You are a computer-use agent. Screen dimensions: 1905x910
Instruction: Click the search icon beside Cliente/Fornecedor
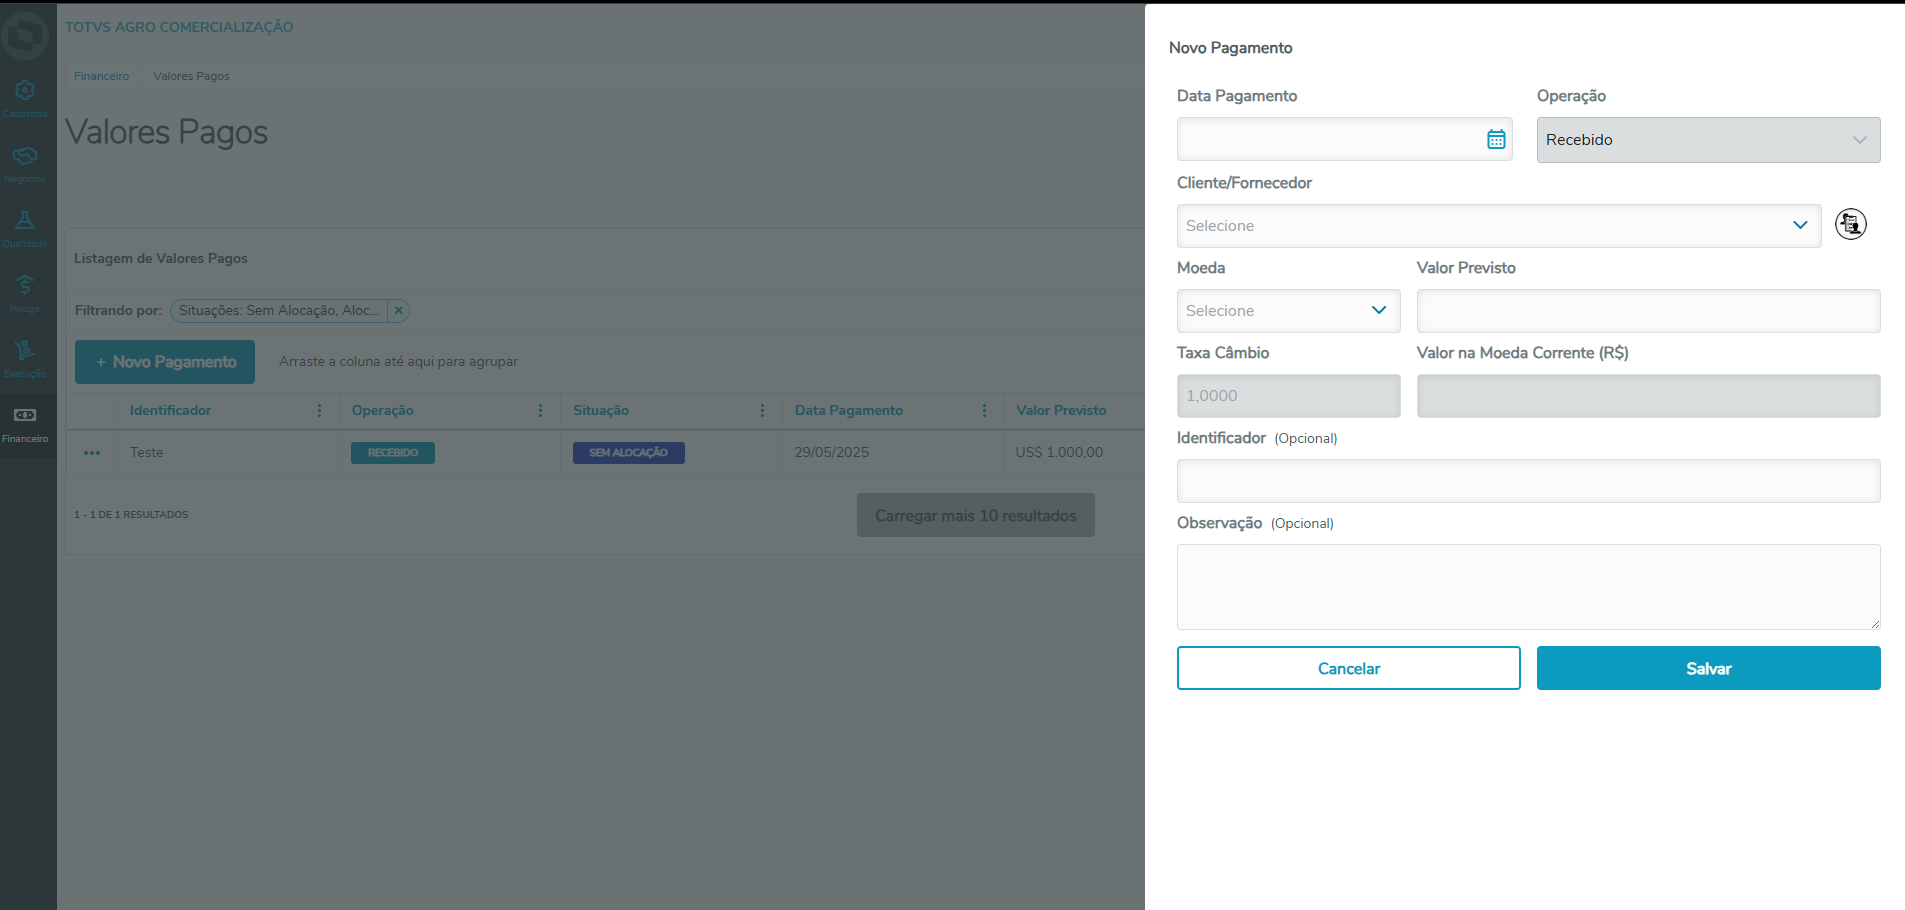click(x=1851, y=224)
